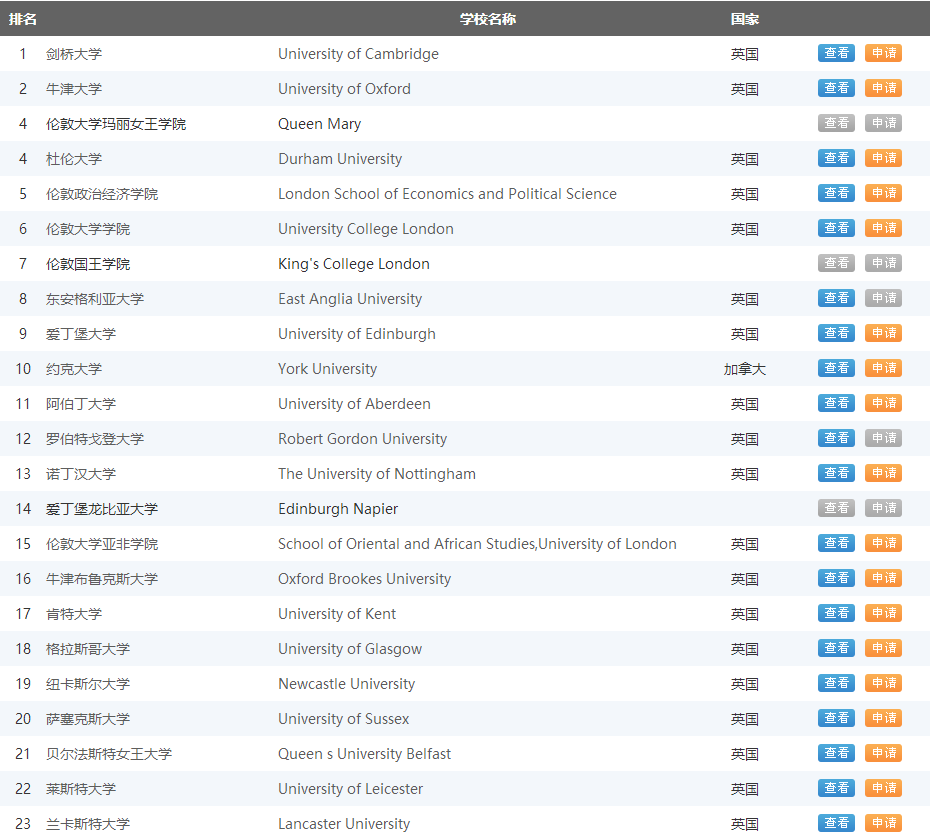The height and width of the screenshot is (838, 947).
Task: Open the 诺丁汉大学 link
Action: coord(81,475)
